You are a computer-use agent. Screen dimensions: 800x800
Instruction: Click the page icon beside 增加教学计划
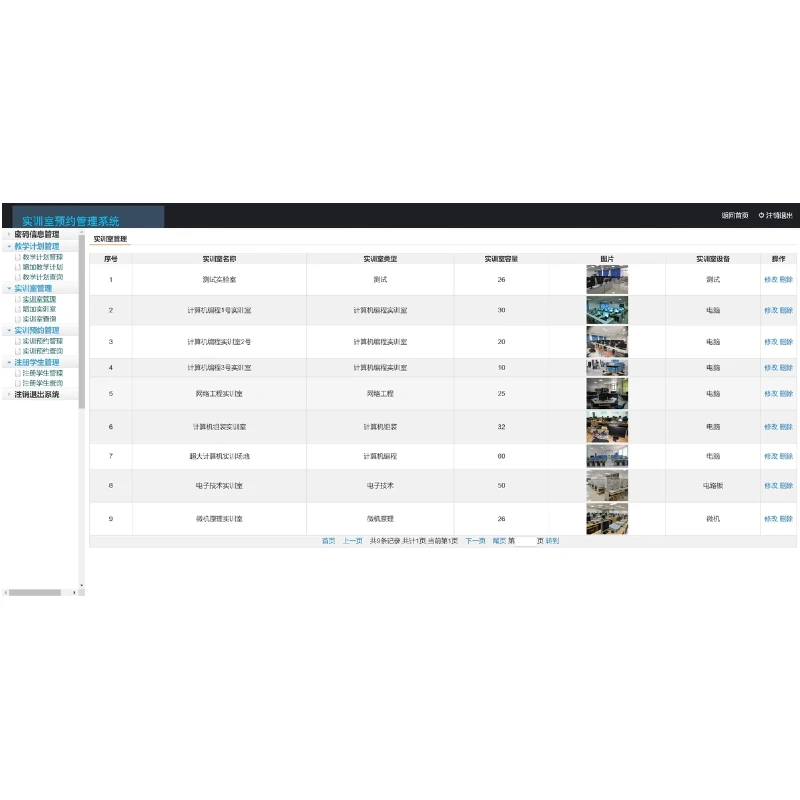[x=18, y=267]
